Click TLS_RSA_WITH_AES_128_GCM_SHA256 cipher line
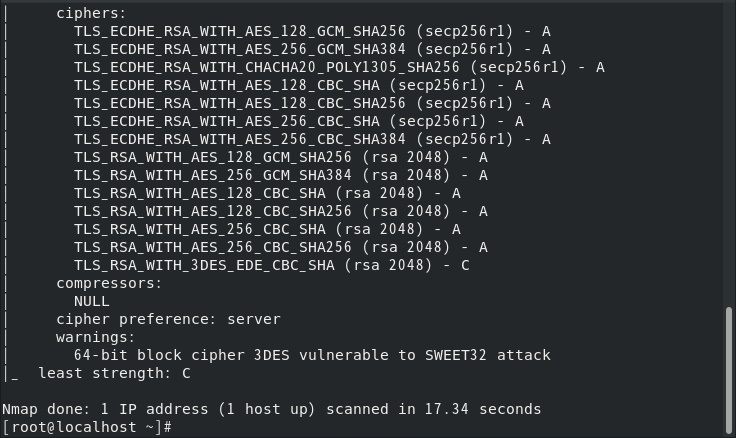The width and height of the screenshot is (736, 438). click(x=281, y=157)
